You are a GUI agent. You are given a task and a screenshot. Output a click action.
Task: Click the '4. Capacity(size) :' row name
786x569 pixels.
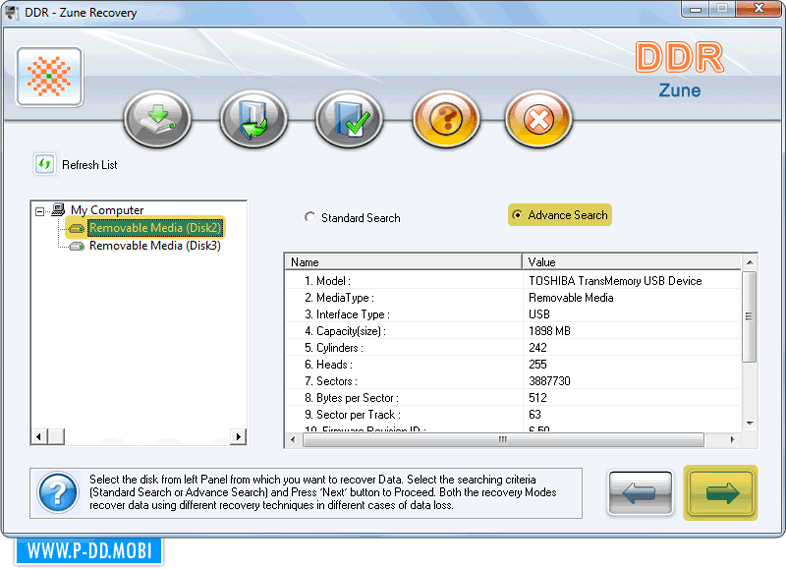point(345,331)
